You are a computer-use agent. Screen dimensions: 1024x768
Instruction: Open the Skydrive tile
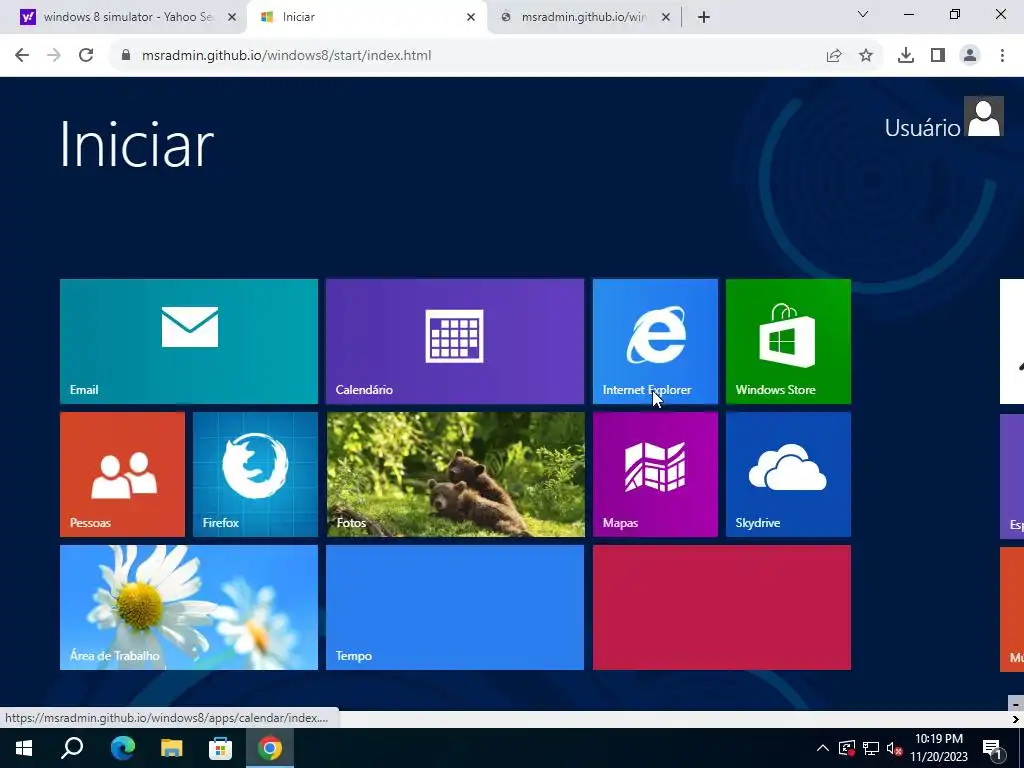788,475
